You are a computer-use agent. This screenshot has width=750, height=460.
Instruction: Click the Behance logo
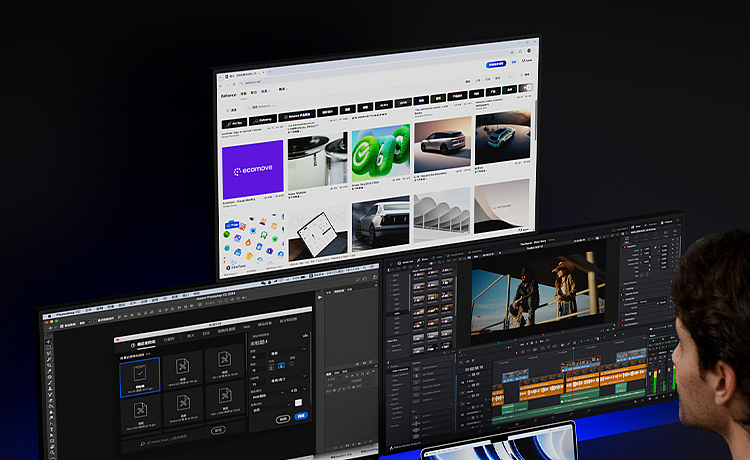[229, 95]
